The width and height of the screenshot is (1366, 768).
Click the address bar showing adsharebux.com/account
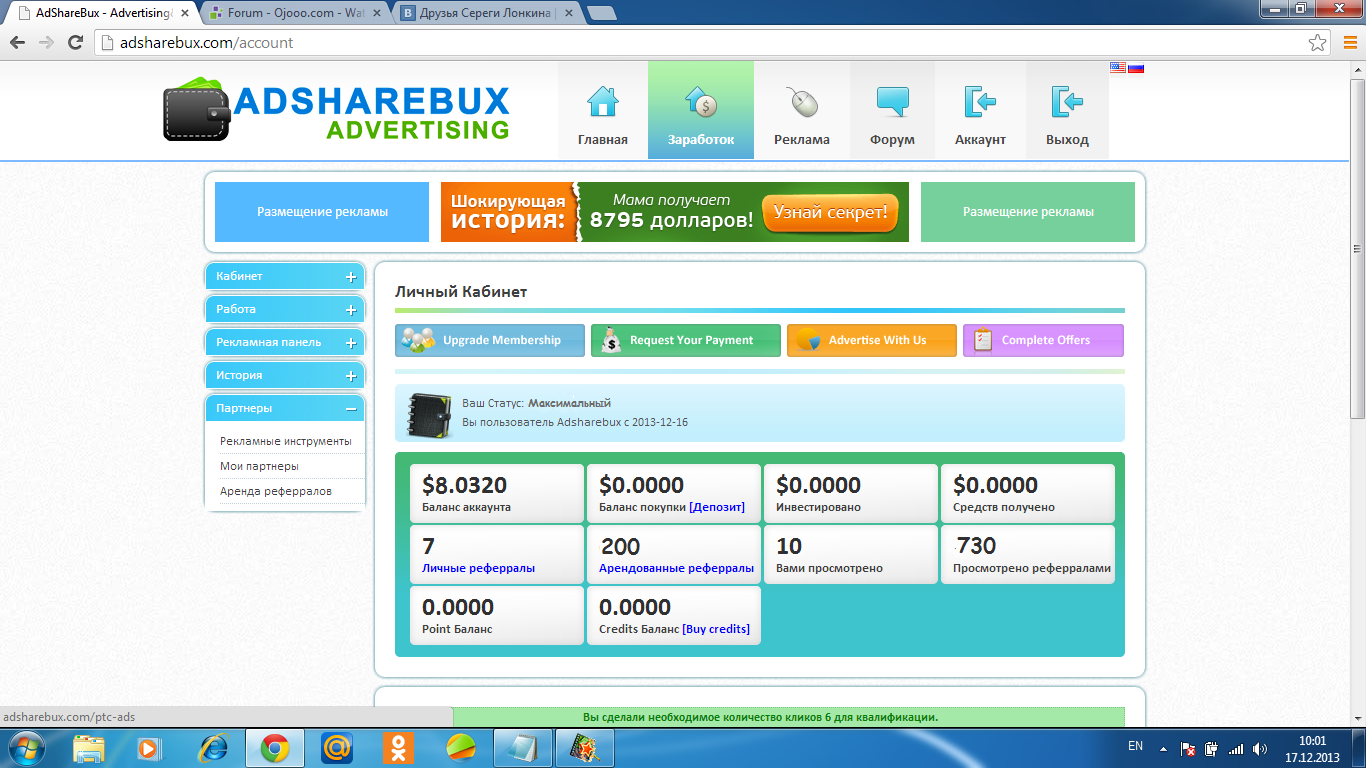[x=700, y=43]
